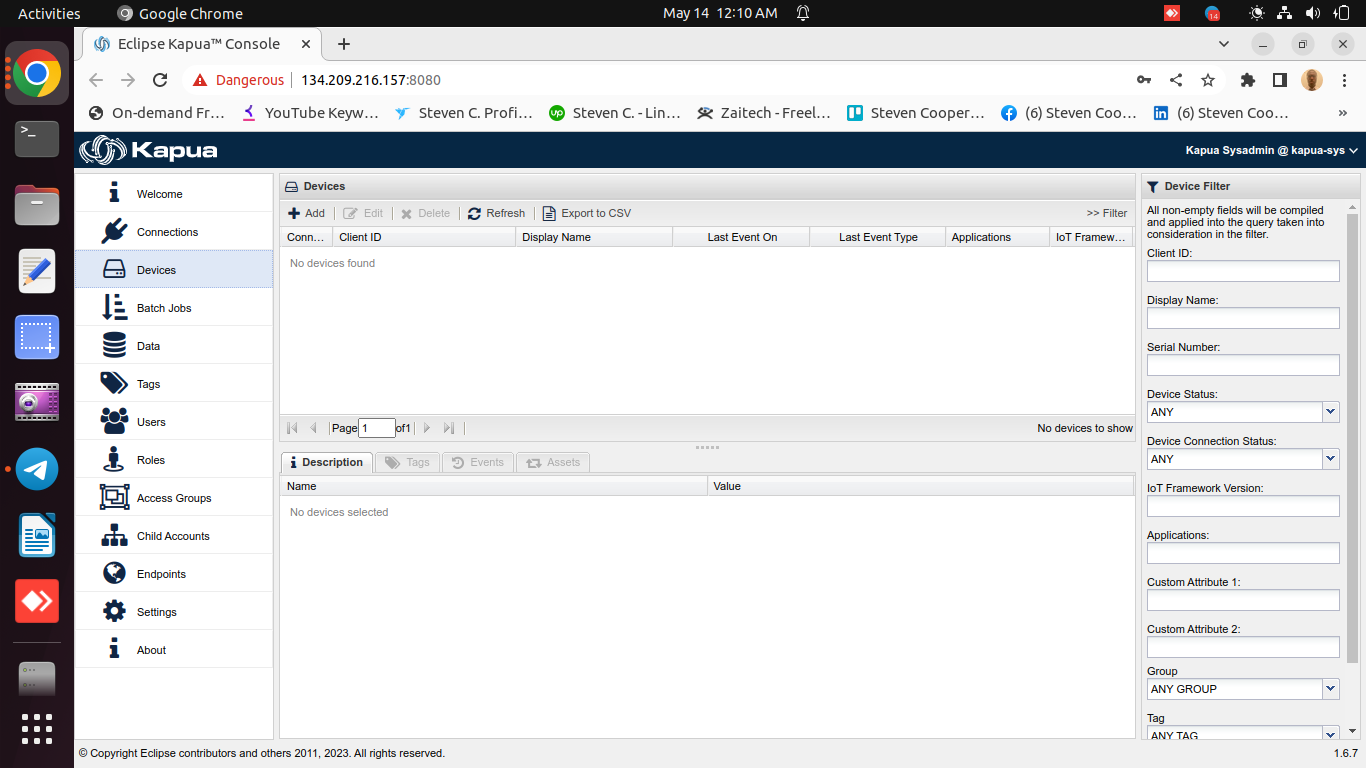The image size is (1366, 768).
Task: Open Zaitech - Freel... bookmark
Action: click(x=764, y=113)
